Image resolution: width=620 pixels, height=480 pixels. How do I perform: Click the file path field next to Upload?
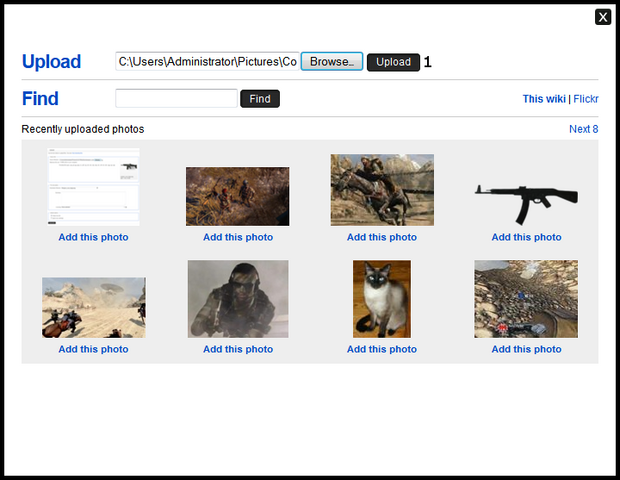[x=208, y=62]
